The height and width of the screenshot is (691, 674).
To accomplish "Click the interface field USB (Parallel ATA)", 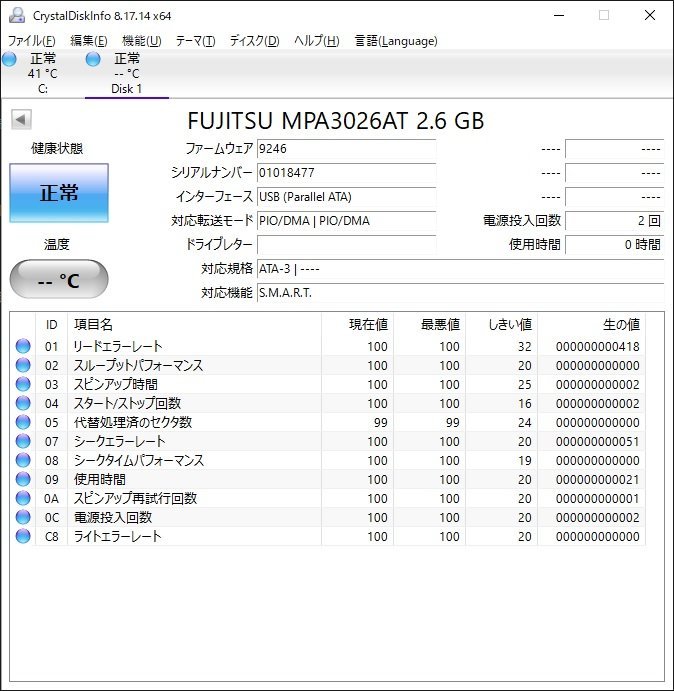I will click(346, 197).
